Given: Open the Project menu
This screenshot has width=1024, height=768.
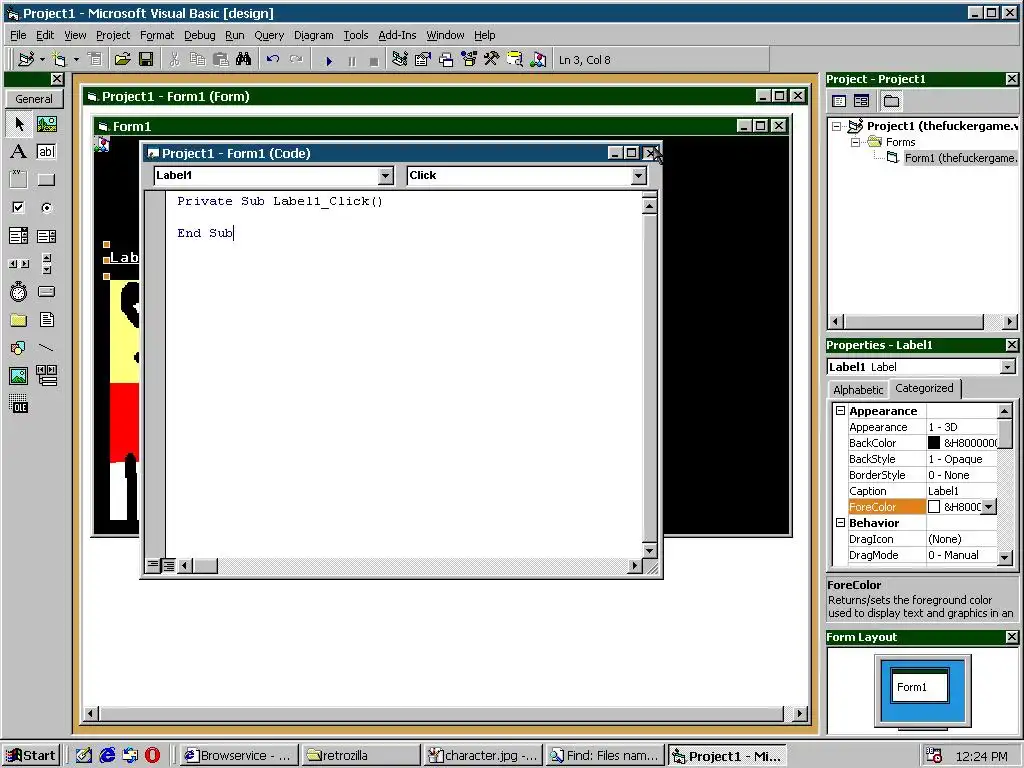Looking at the screenshot, I should (x=113, y=35).
